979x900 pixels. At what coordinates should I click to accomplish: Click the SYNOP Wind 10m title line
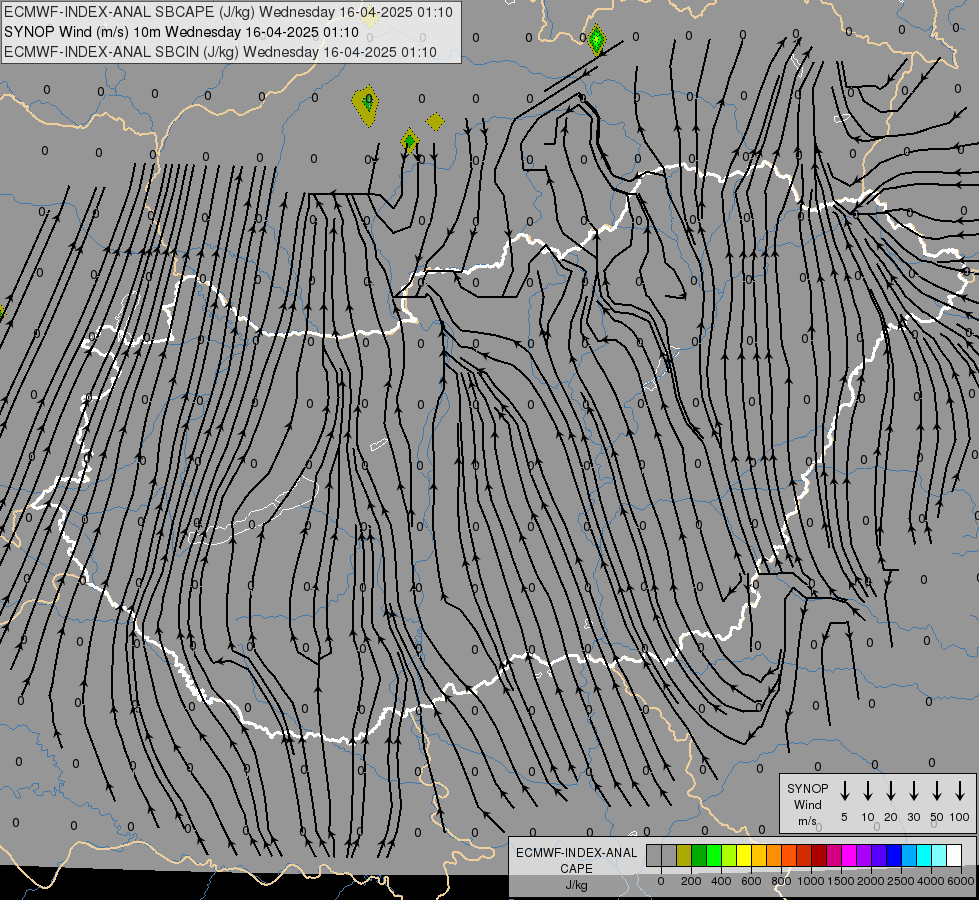pyautogui.click(x=181, y=32)
